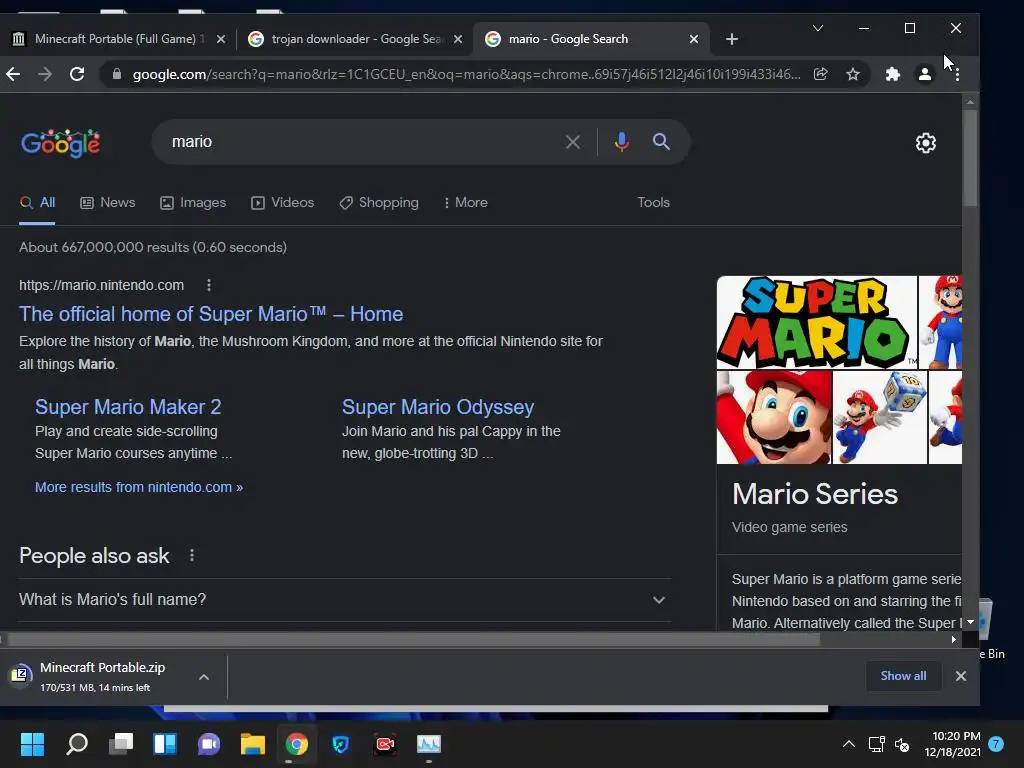Bookmark this page with the star icon

coord(853,74)
